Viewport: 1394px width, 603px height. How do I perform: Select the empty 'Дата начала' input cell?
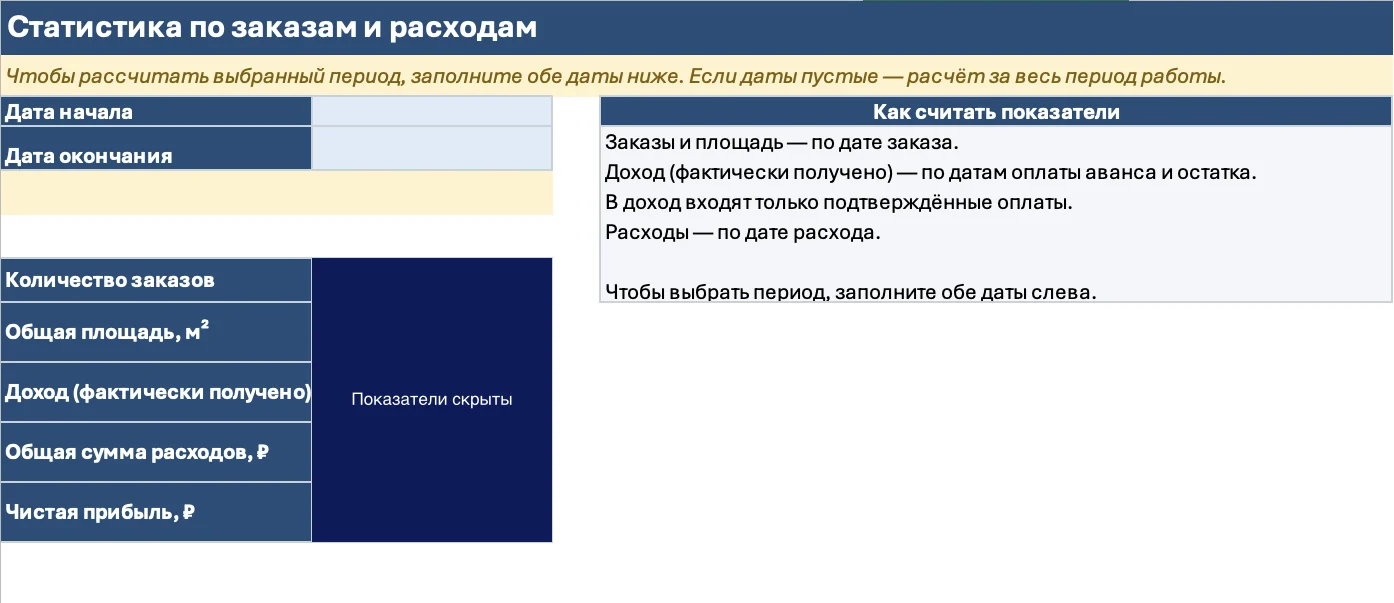point(432,111)
